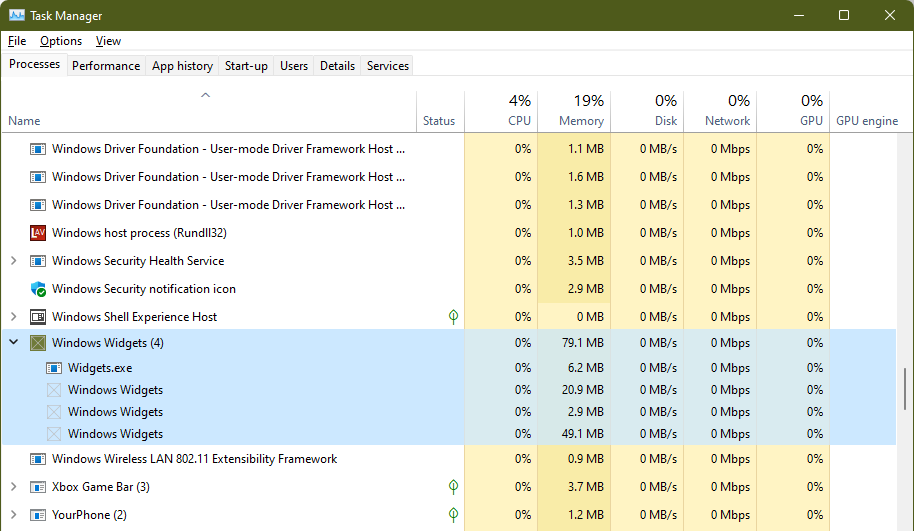Switch to the Services tab
914x531 pixels.
click(388, 66)
